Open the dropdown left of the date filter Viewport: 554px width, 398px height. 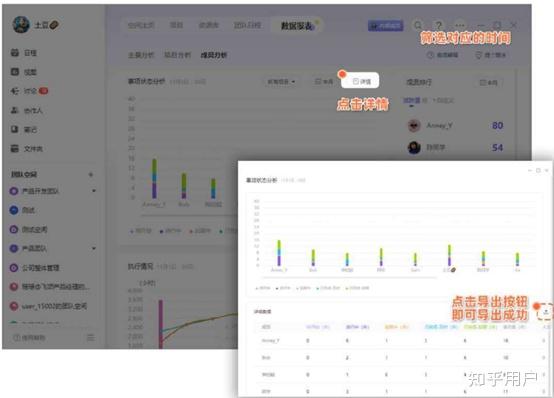pyautogui.click(x=281, y=82)
